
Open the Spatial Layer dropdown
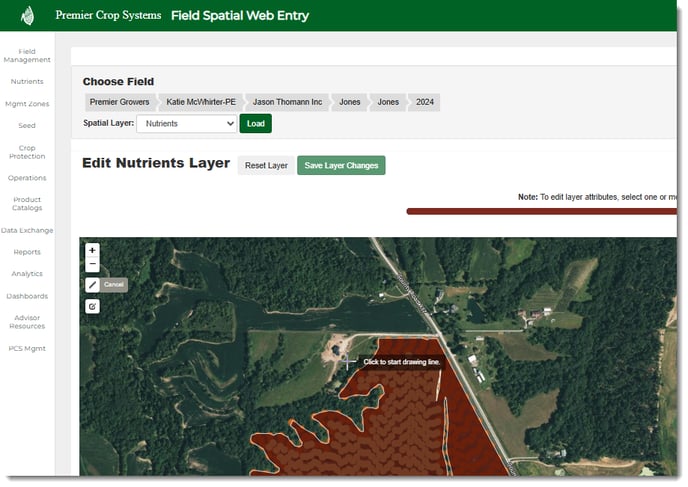tap(185, 124)
